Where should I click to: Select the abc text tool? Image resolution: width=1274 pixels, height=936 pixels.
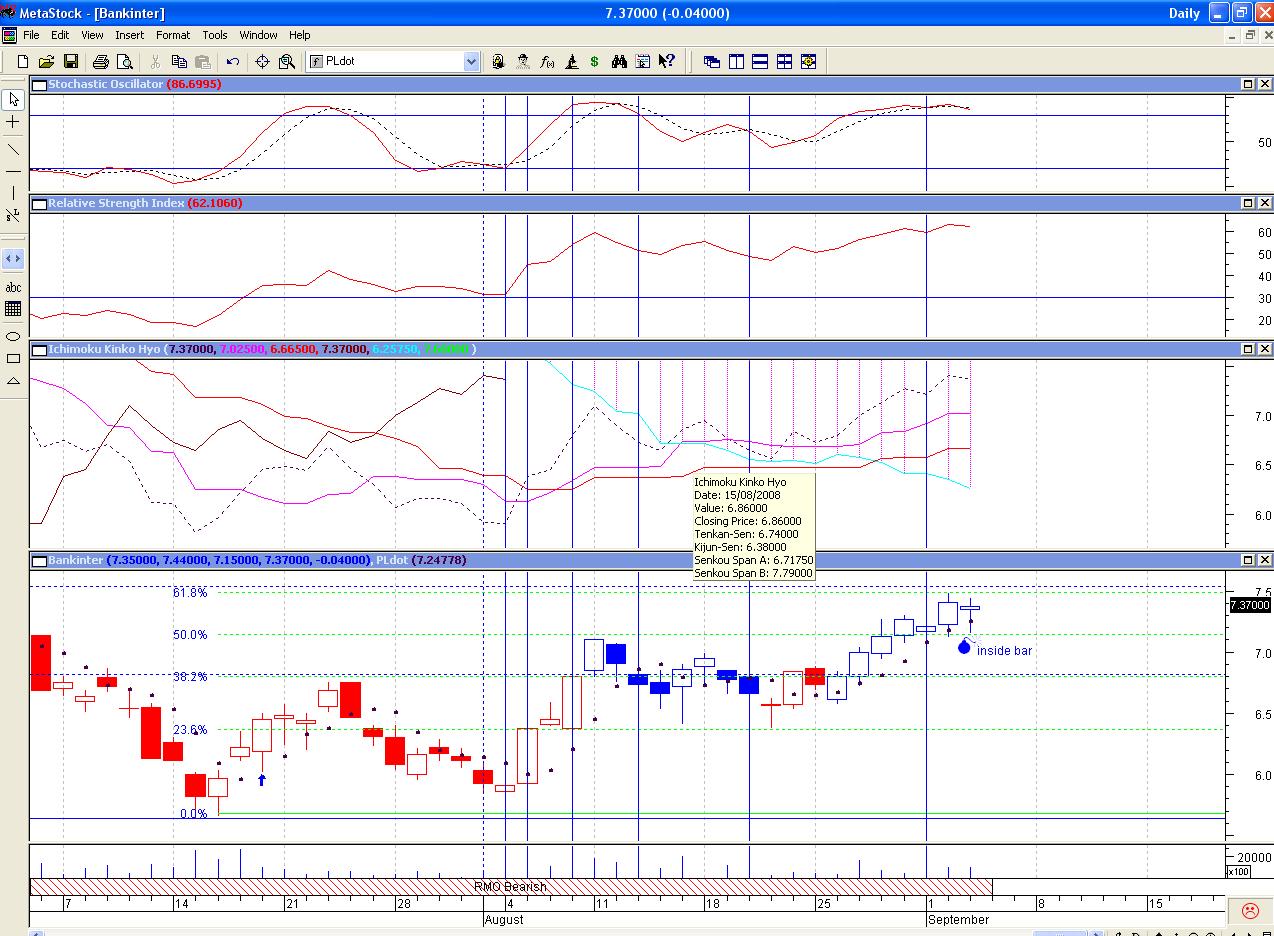13,287
